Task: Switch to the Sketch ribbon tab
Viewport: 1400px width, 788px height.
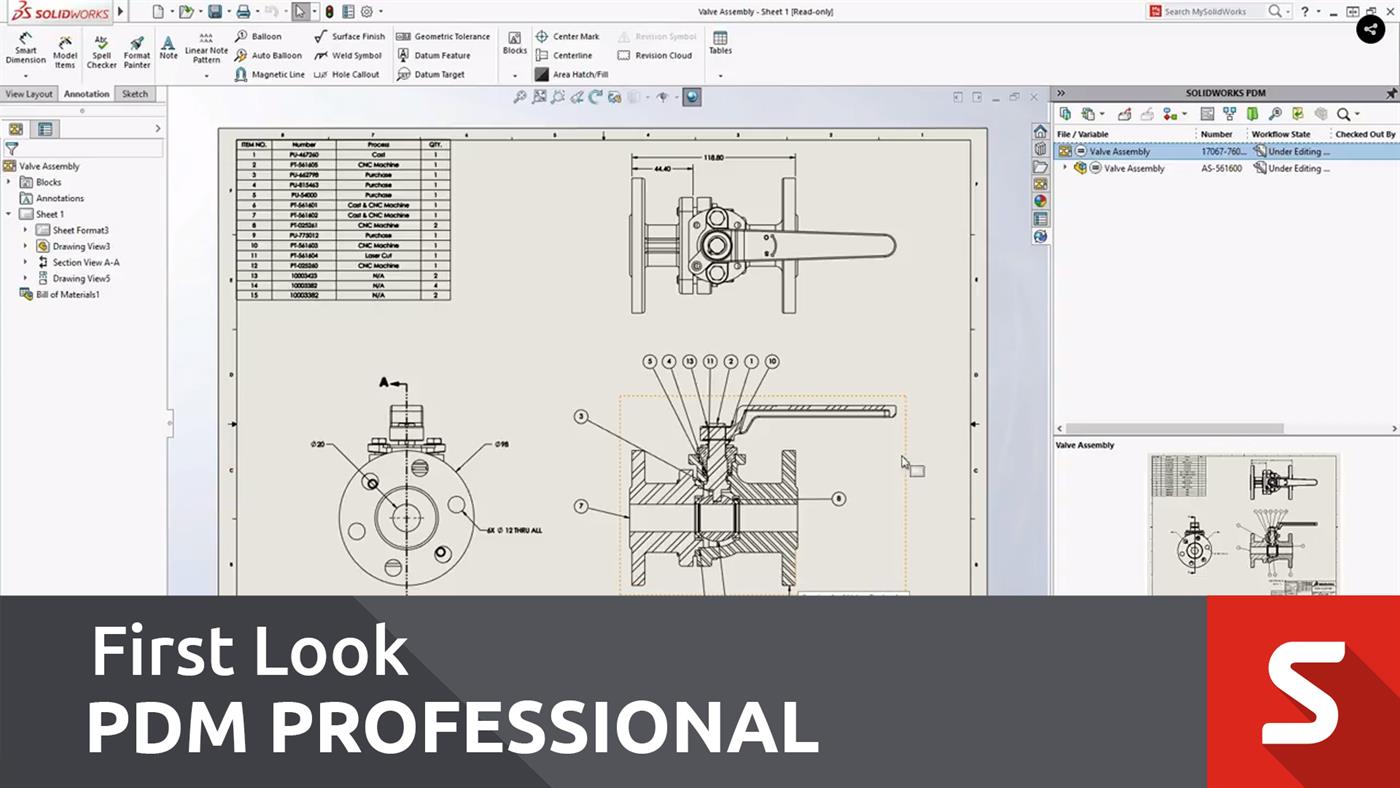Action: [x=135, y=93]
